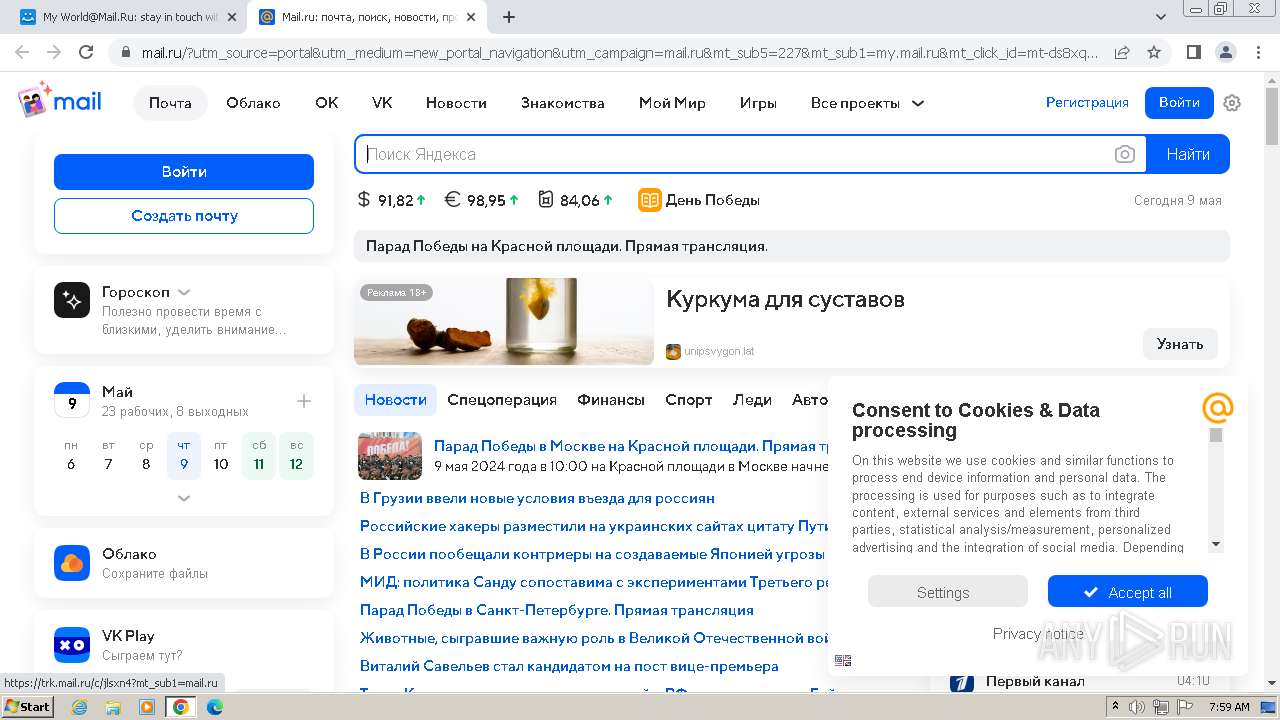Open the VK Play icon
The width and height of the screenshot is (1280, 720).
coord(72,645)
